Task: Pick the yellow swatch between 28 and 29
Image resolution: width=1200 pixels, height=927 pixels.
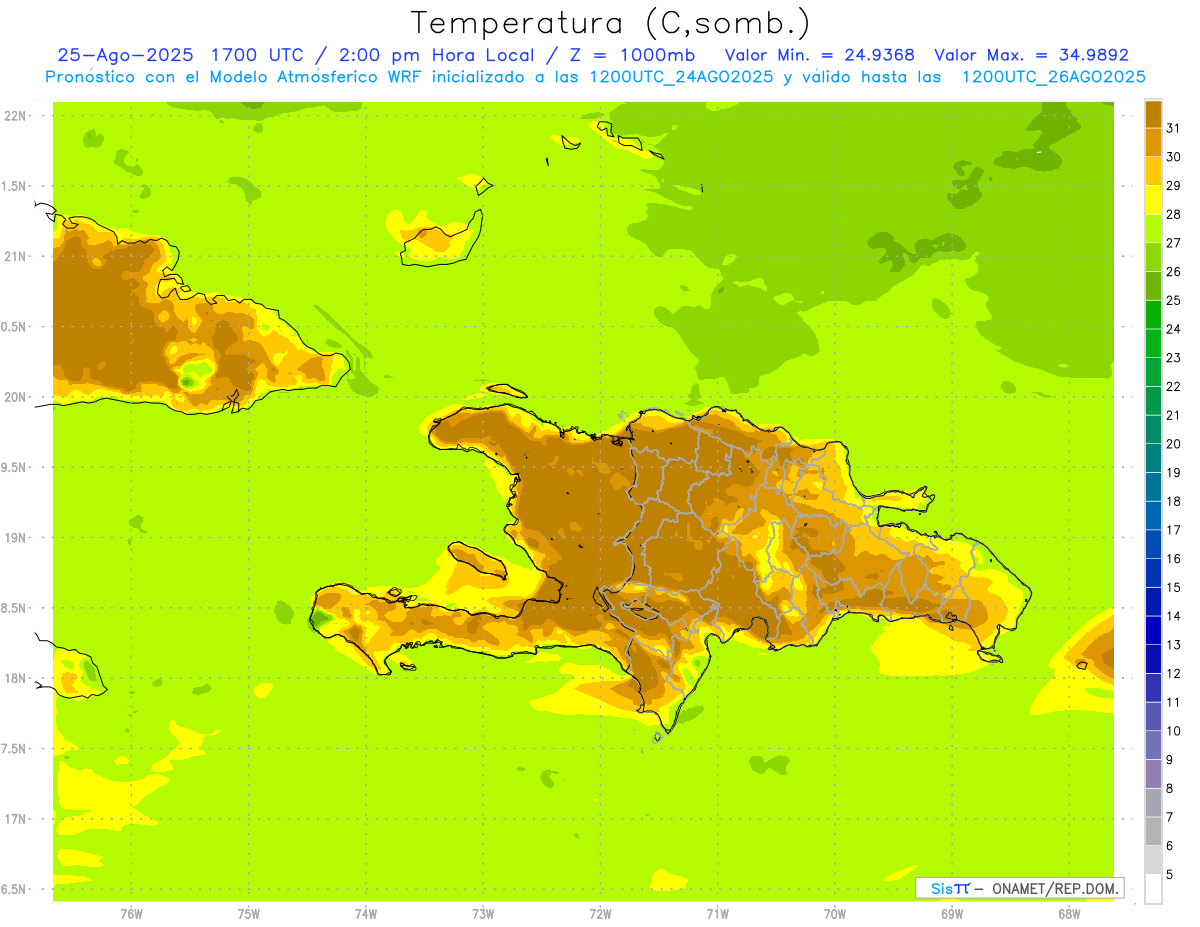Action: click(x=1153, y=200)
